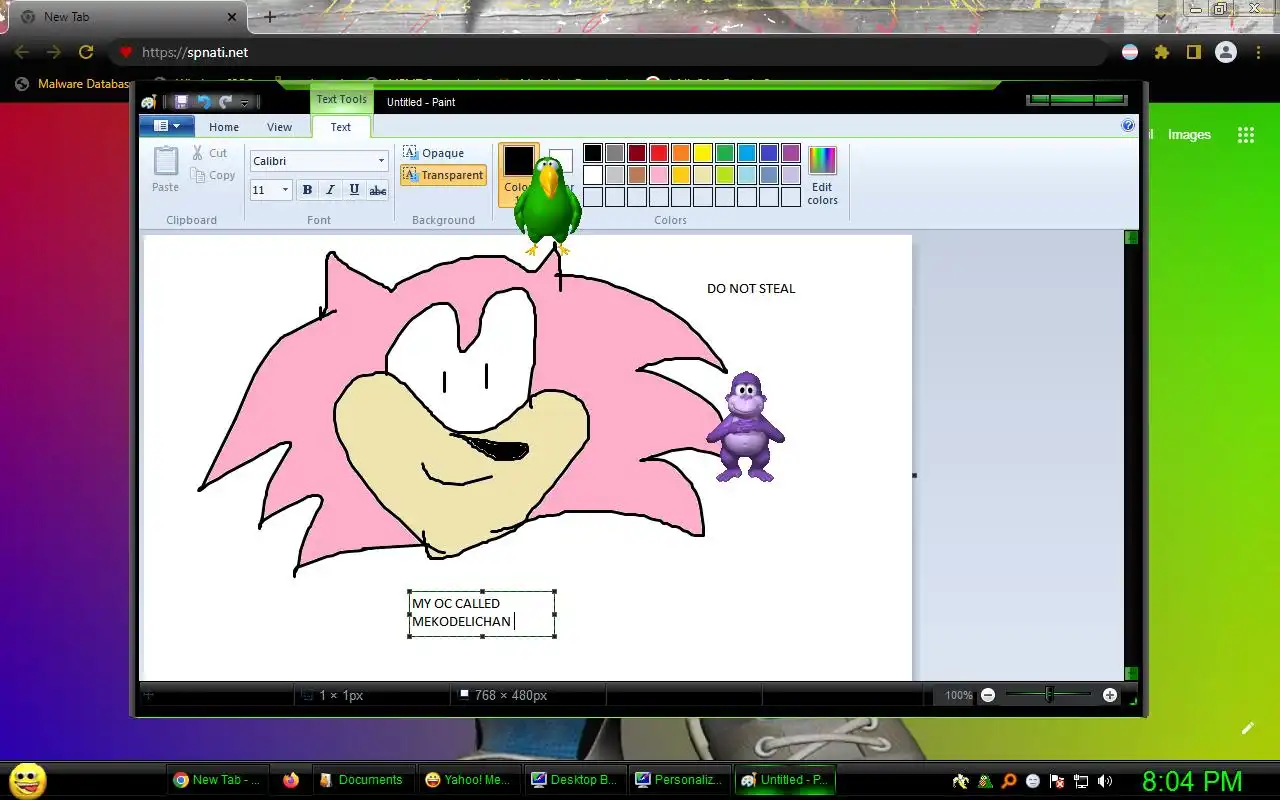Viewport: 1280px width, 800px height.
Task: Click the zoom out minus button
Action: [988, 695]
